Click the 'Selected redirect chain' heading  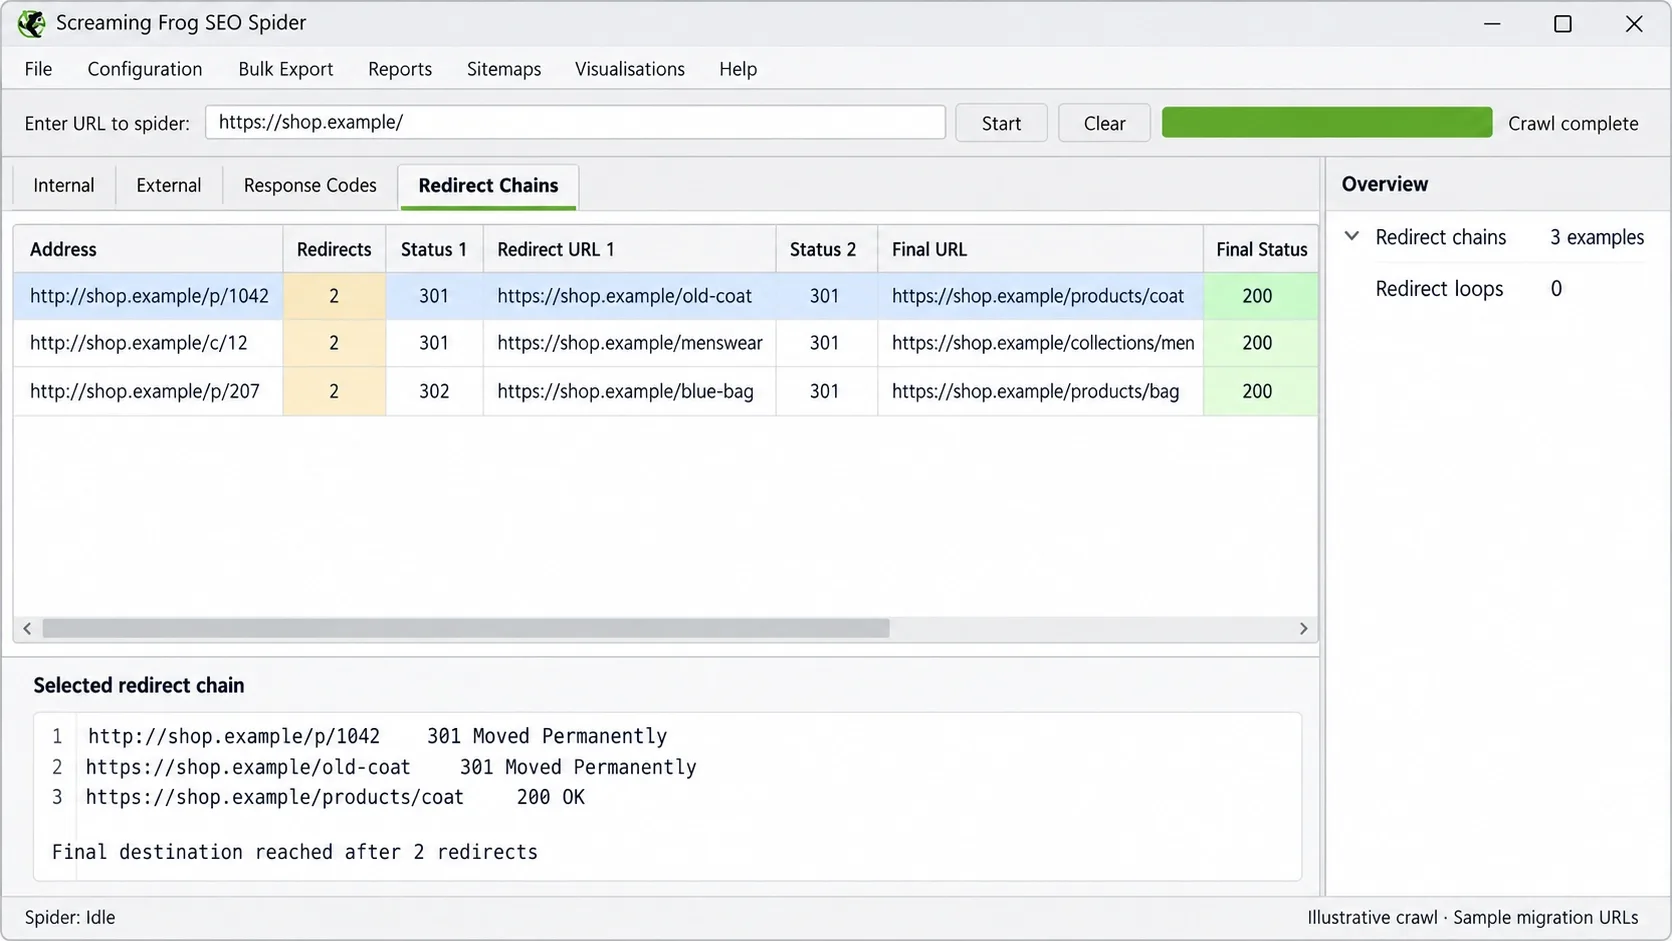click(x=139, y=685)
